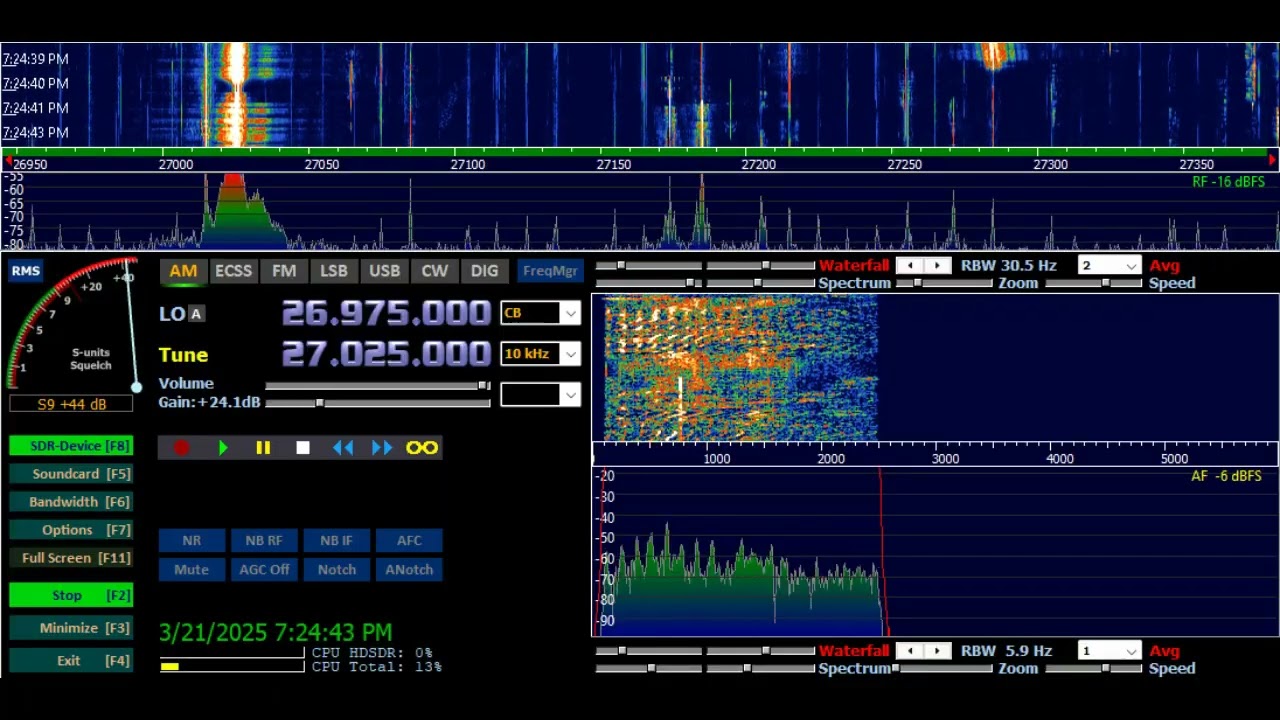The width and height of the screenshot is (1280, 720).
Task: Open the RF averaging dropdown showing 2
Action: pyautogui.click(x=1109, y=266)
